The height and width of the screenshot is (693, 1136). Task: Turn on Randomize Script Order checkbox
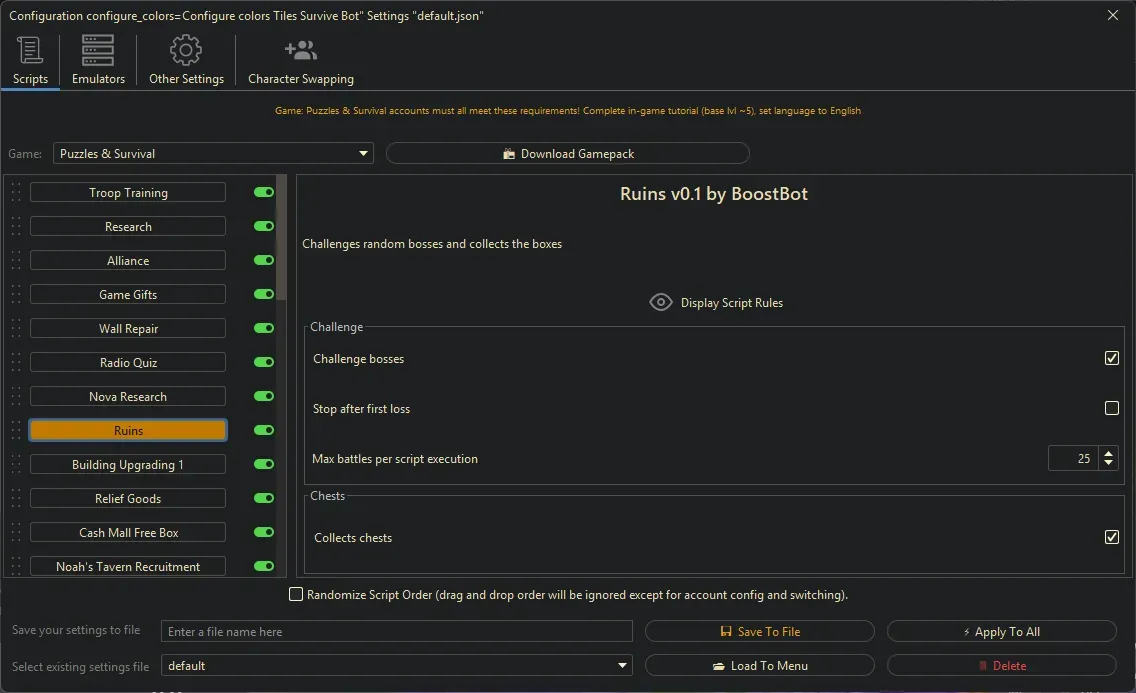pyautogui.click(x=296, y=595)
